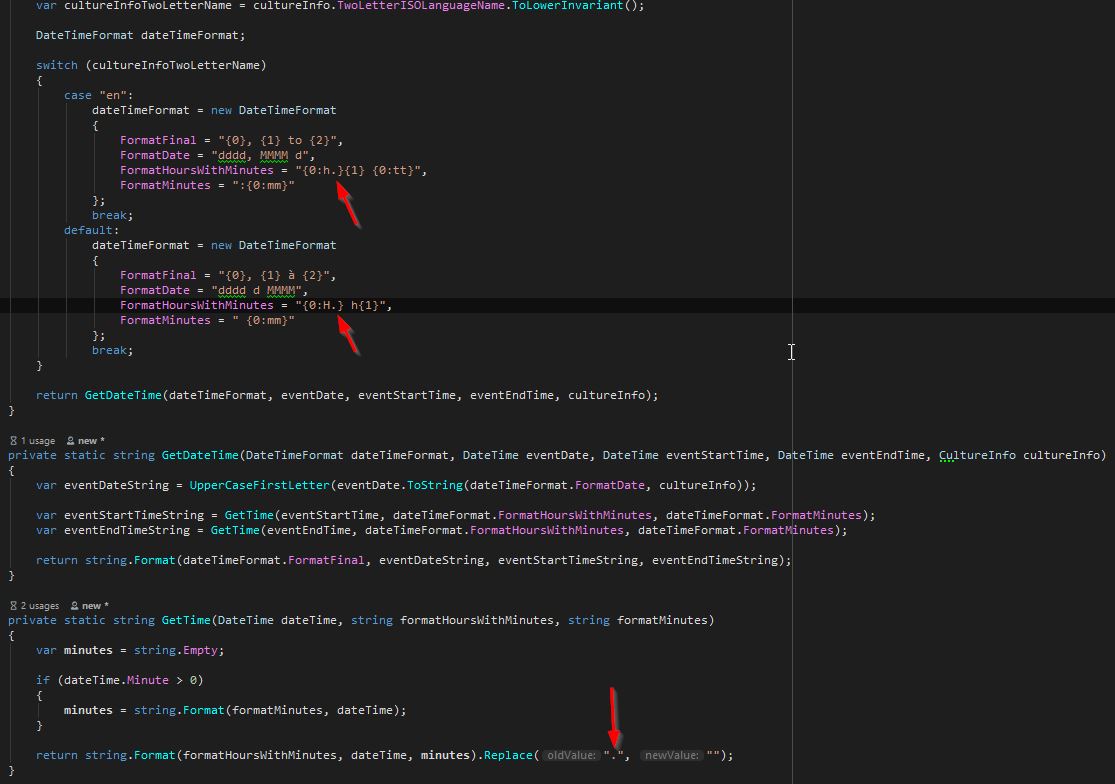Click the underlined CultureInfo parameter type

(977, 455)
